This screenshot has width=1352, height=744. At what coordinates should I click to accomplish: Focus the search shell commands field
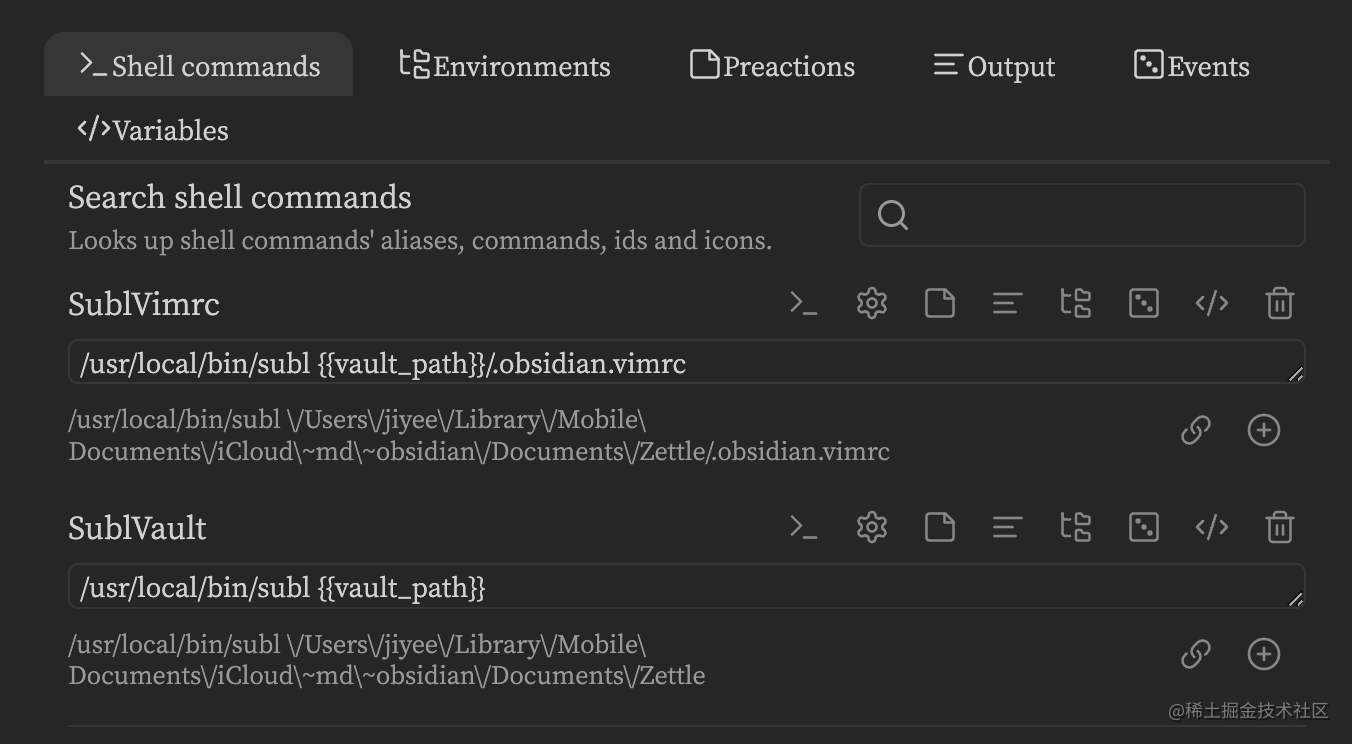1082,215
